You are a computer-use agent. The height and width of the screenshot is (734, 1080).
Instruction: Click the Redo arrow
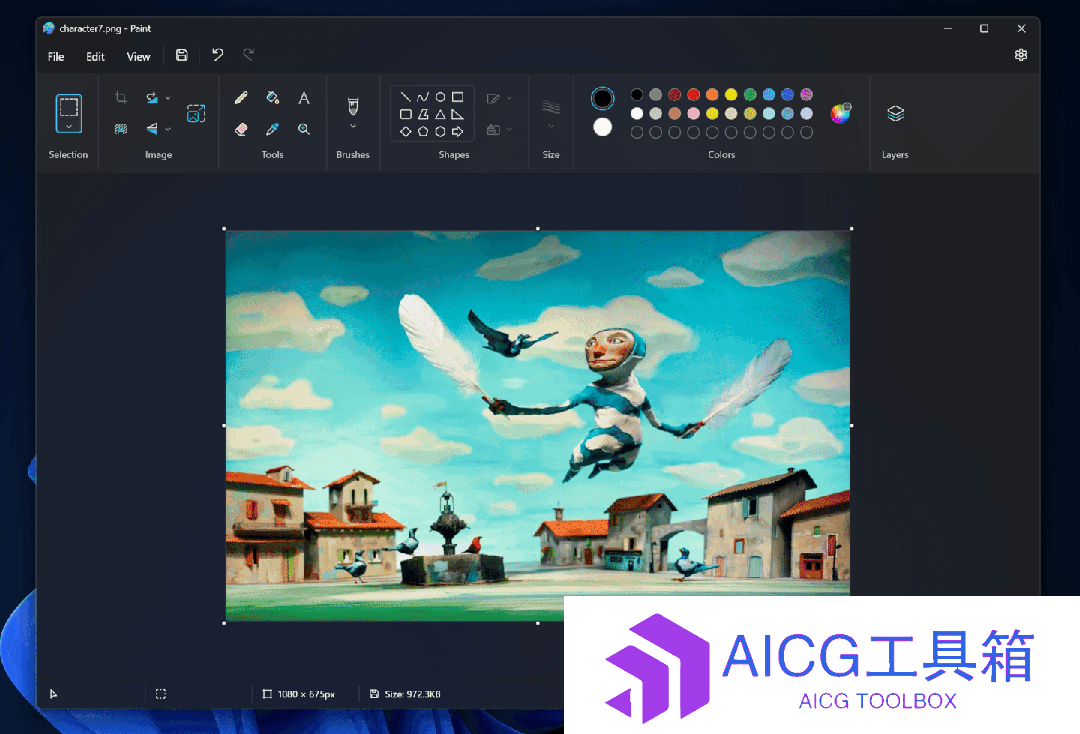(249, 55)
